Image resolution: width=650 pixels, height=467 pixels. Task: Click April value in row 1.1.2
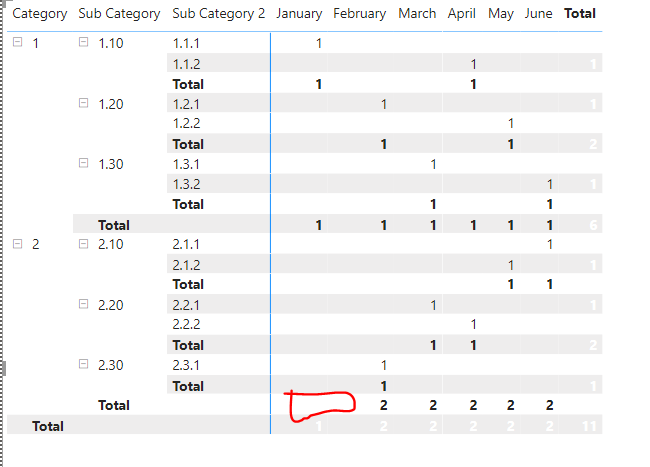pyautogui.click(x=473, y=64)
